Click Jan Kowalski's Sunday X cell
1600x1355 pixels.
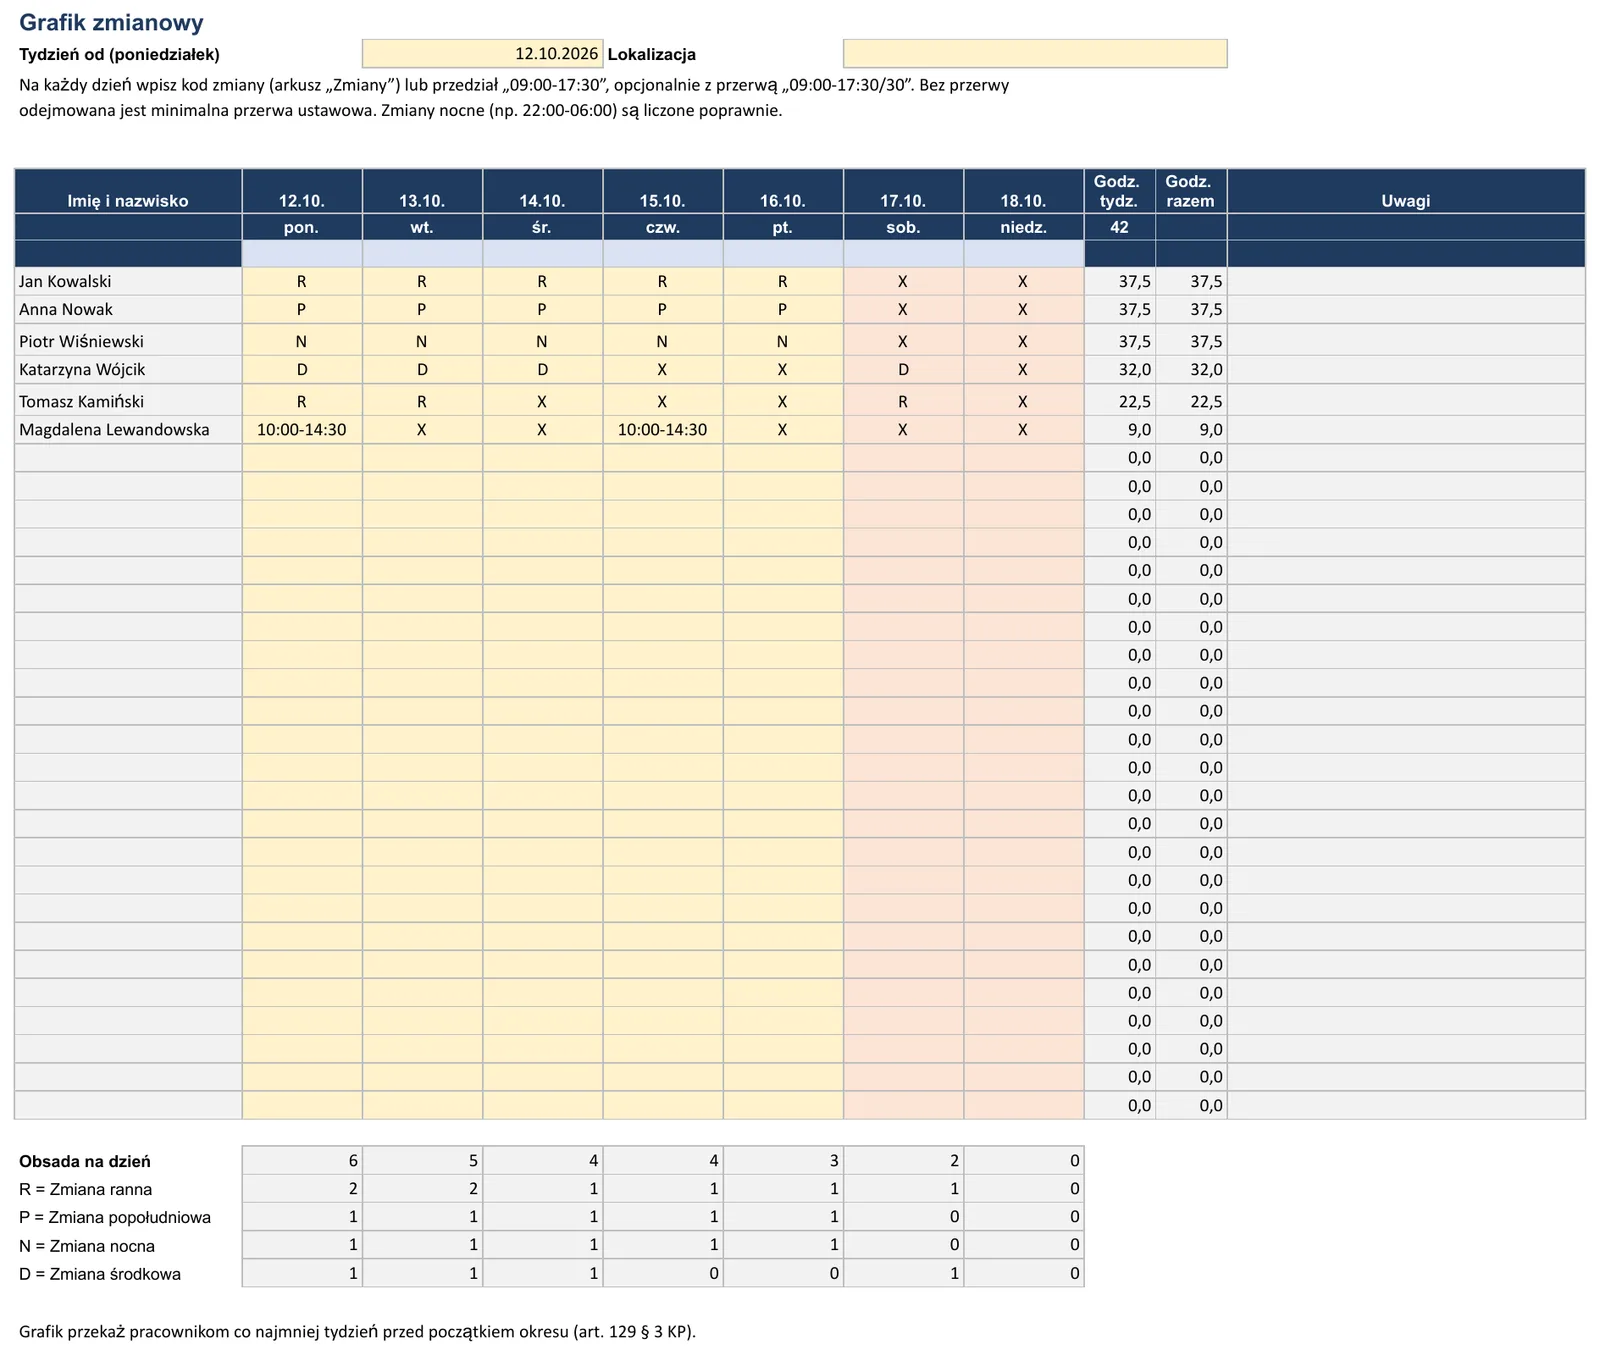(x=1023, y=282)
